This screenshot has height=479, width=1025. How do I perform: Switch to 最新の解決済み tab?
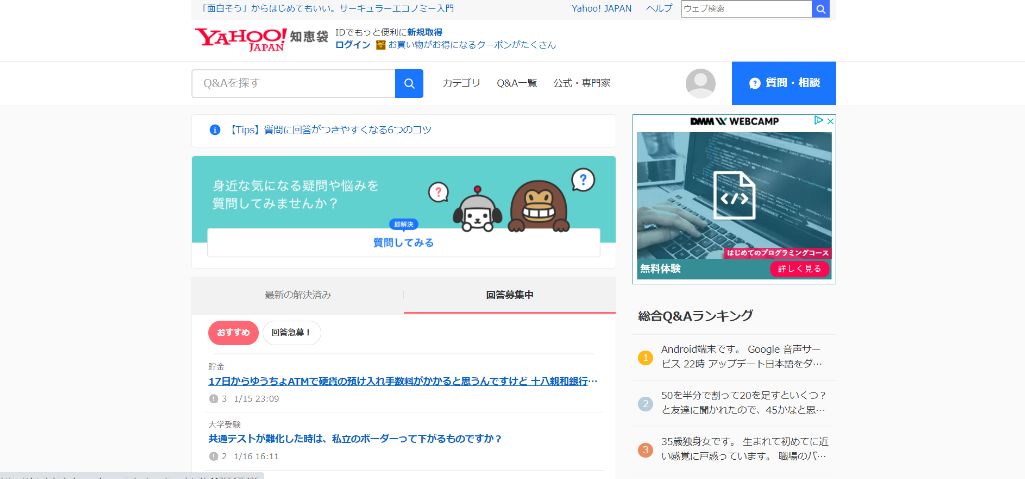298,295
